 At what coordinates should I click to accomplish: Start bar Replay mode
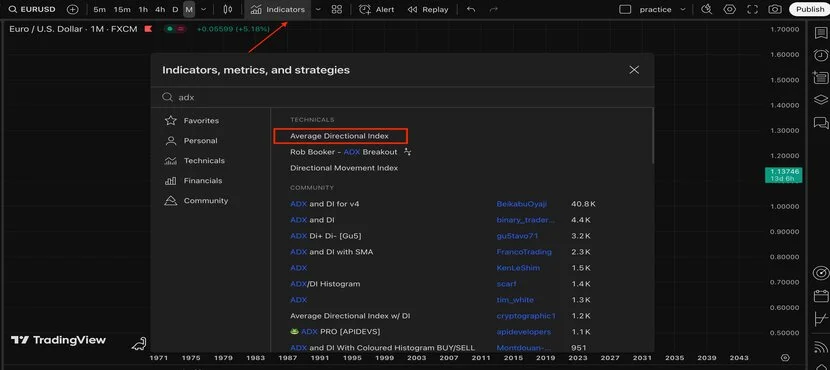pyautogui.click(x=428, y=10)
